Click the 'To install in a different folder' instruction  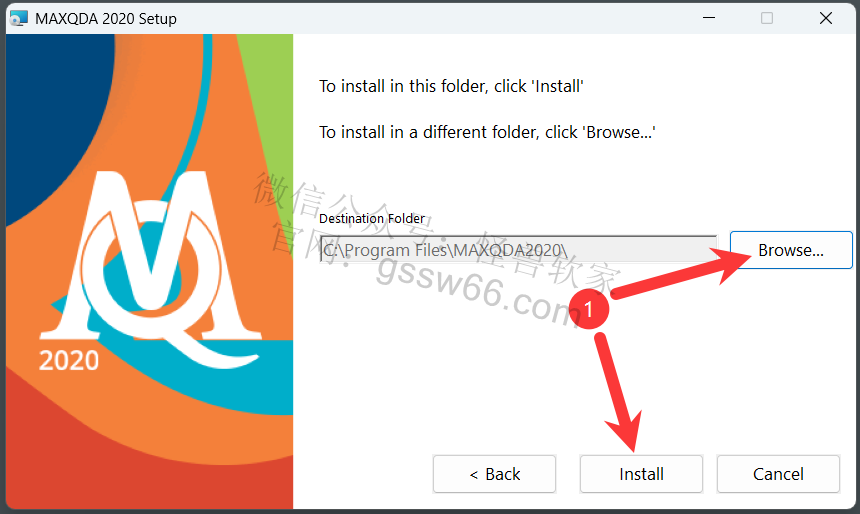(488, 132)
